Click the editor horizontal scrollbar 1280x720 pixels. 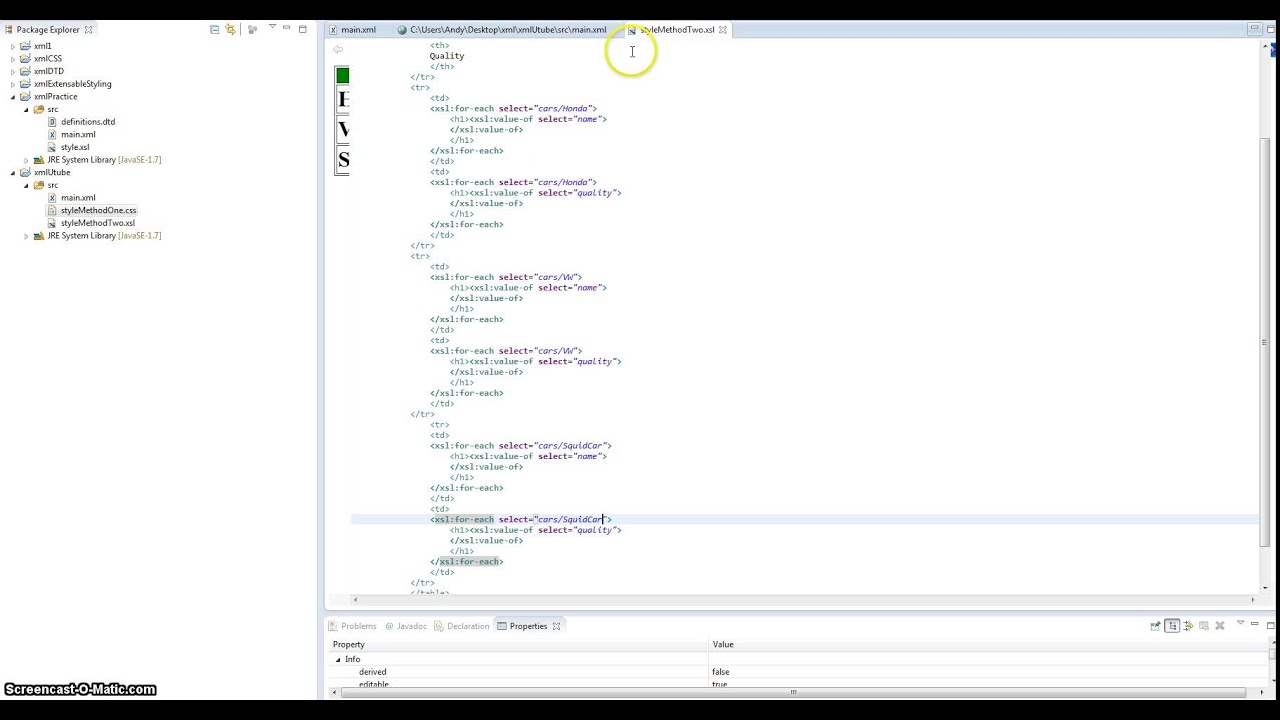pos(805,599)
